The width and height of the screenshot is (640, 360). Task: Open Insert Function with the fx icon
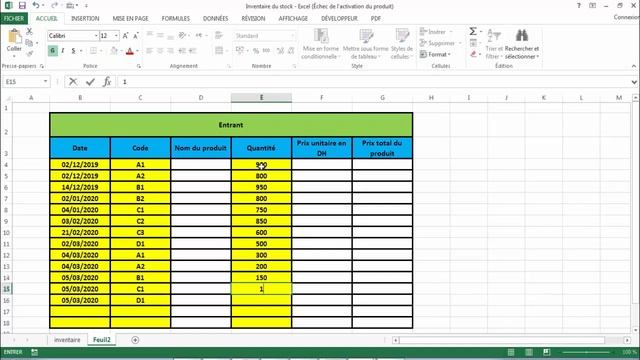click(x=107, y=82)
